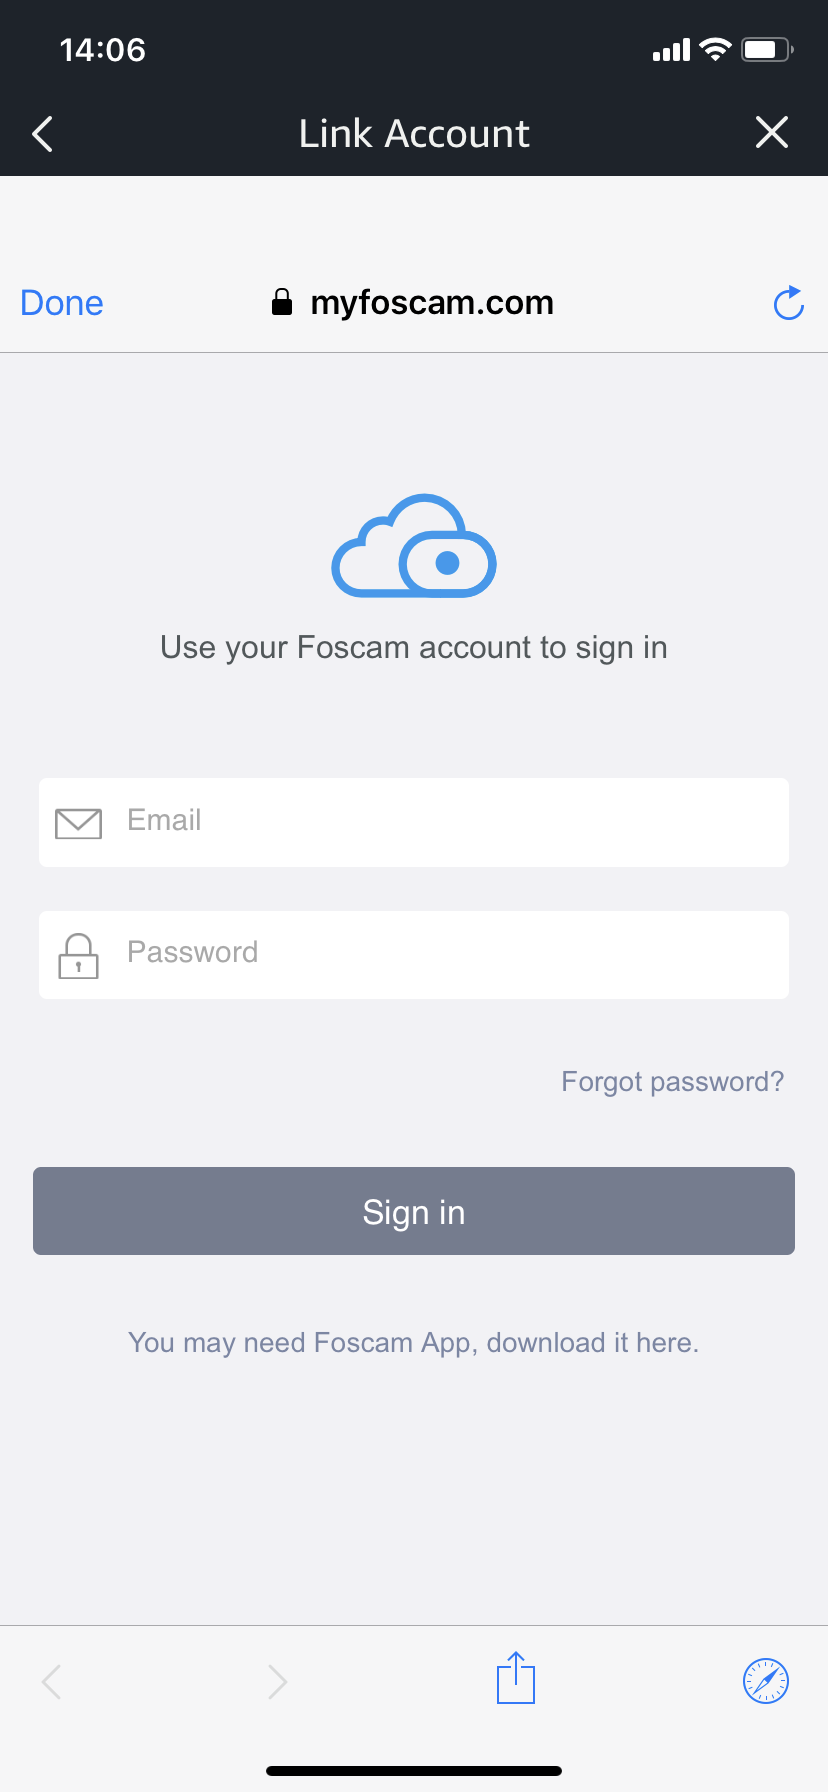Viewport: 828px width, 1792px height.
Task: Open Safari via the compass icon
Action: point(765,1679)
